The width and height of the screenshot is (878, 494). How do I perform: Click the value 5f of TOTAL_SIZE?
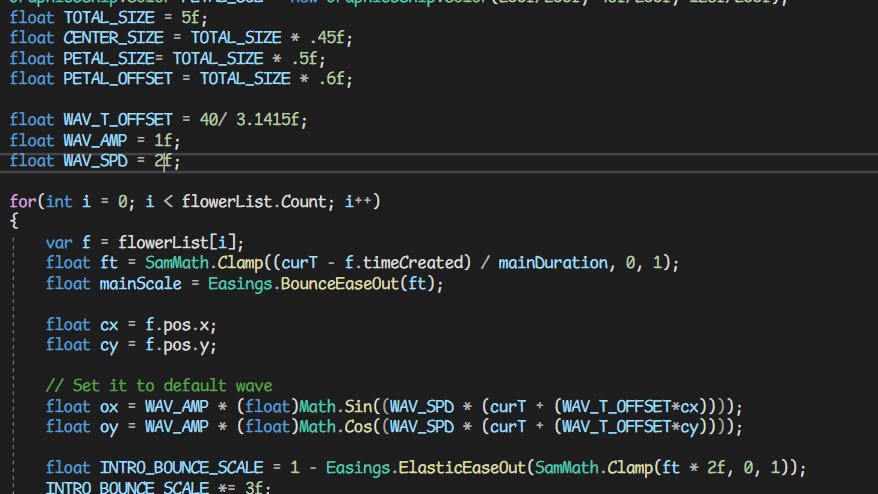(190, 18)
